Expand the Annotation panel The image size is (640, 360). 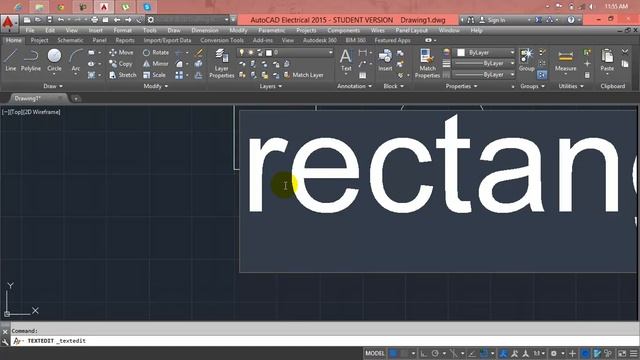[354, 86]
